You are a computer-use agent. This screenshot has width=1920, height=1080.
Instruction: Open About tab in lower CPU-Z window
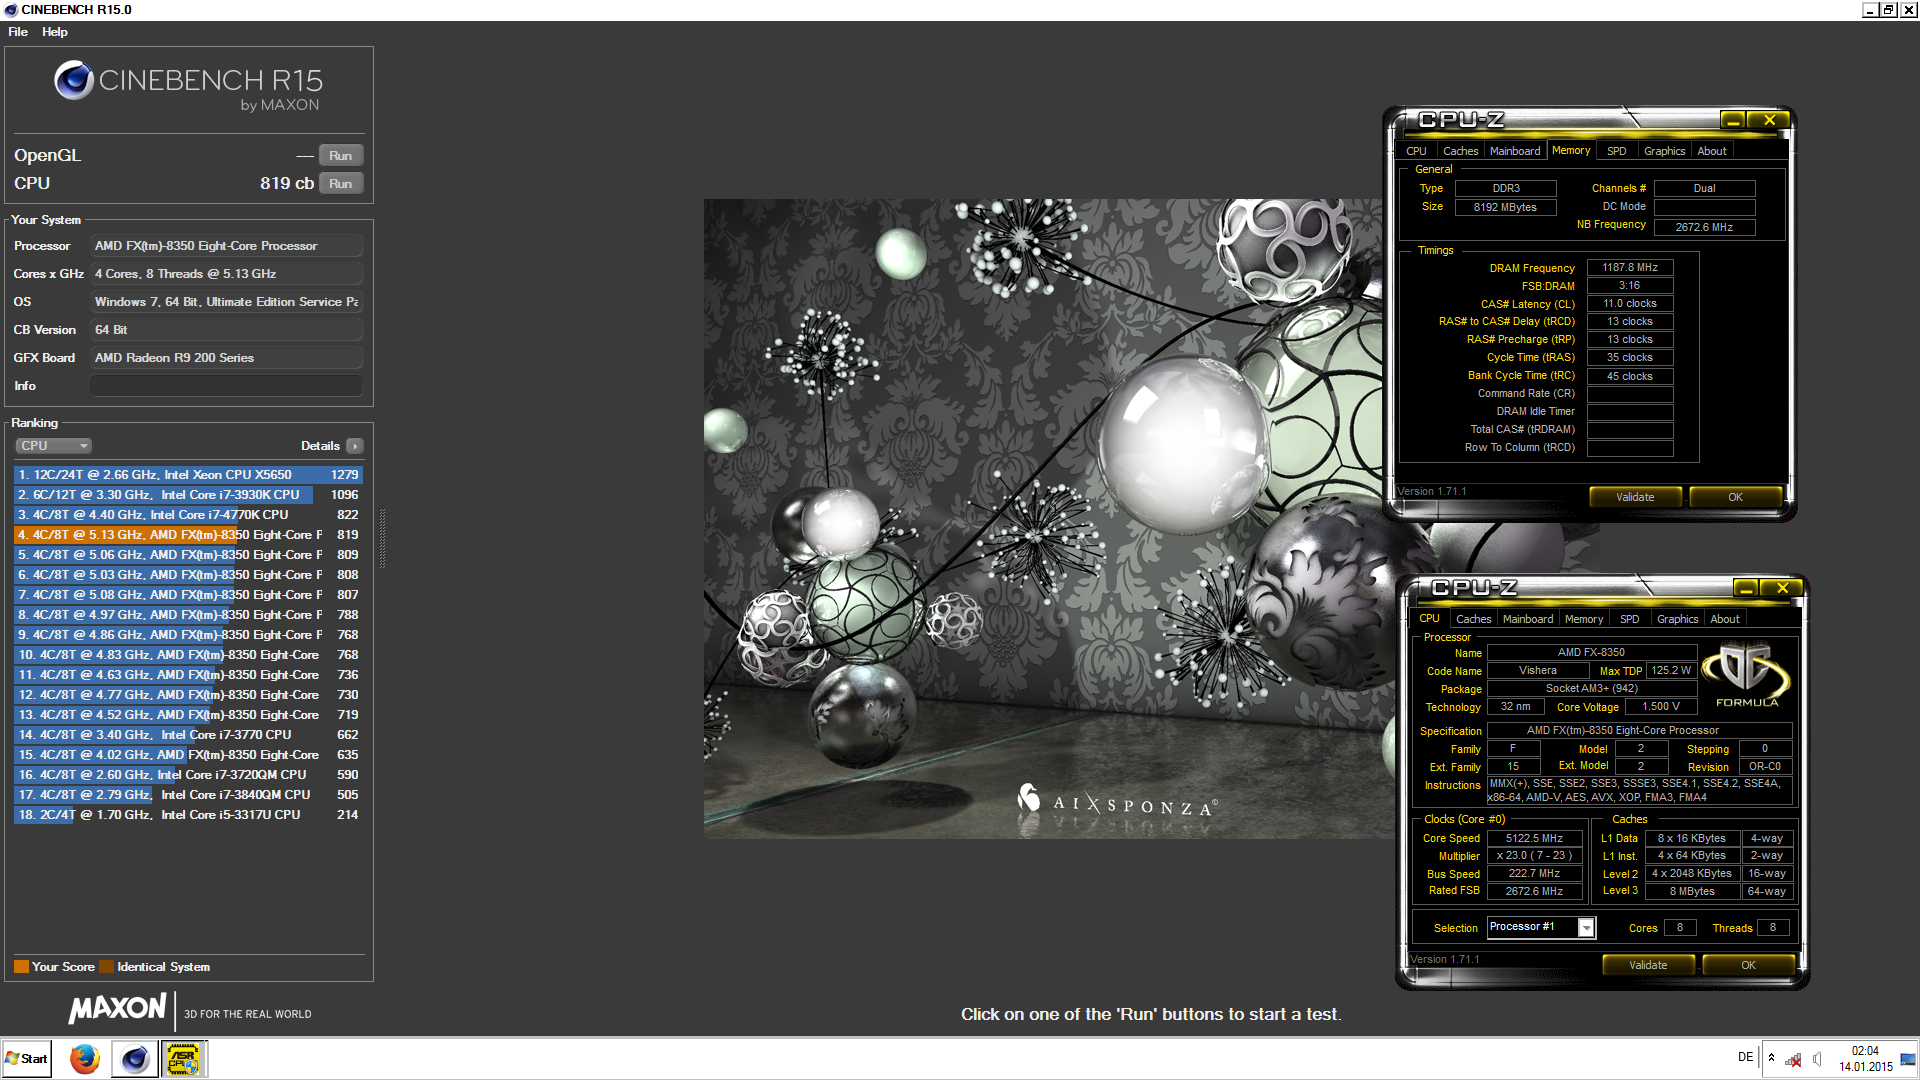coord(1725,619)
